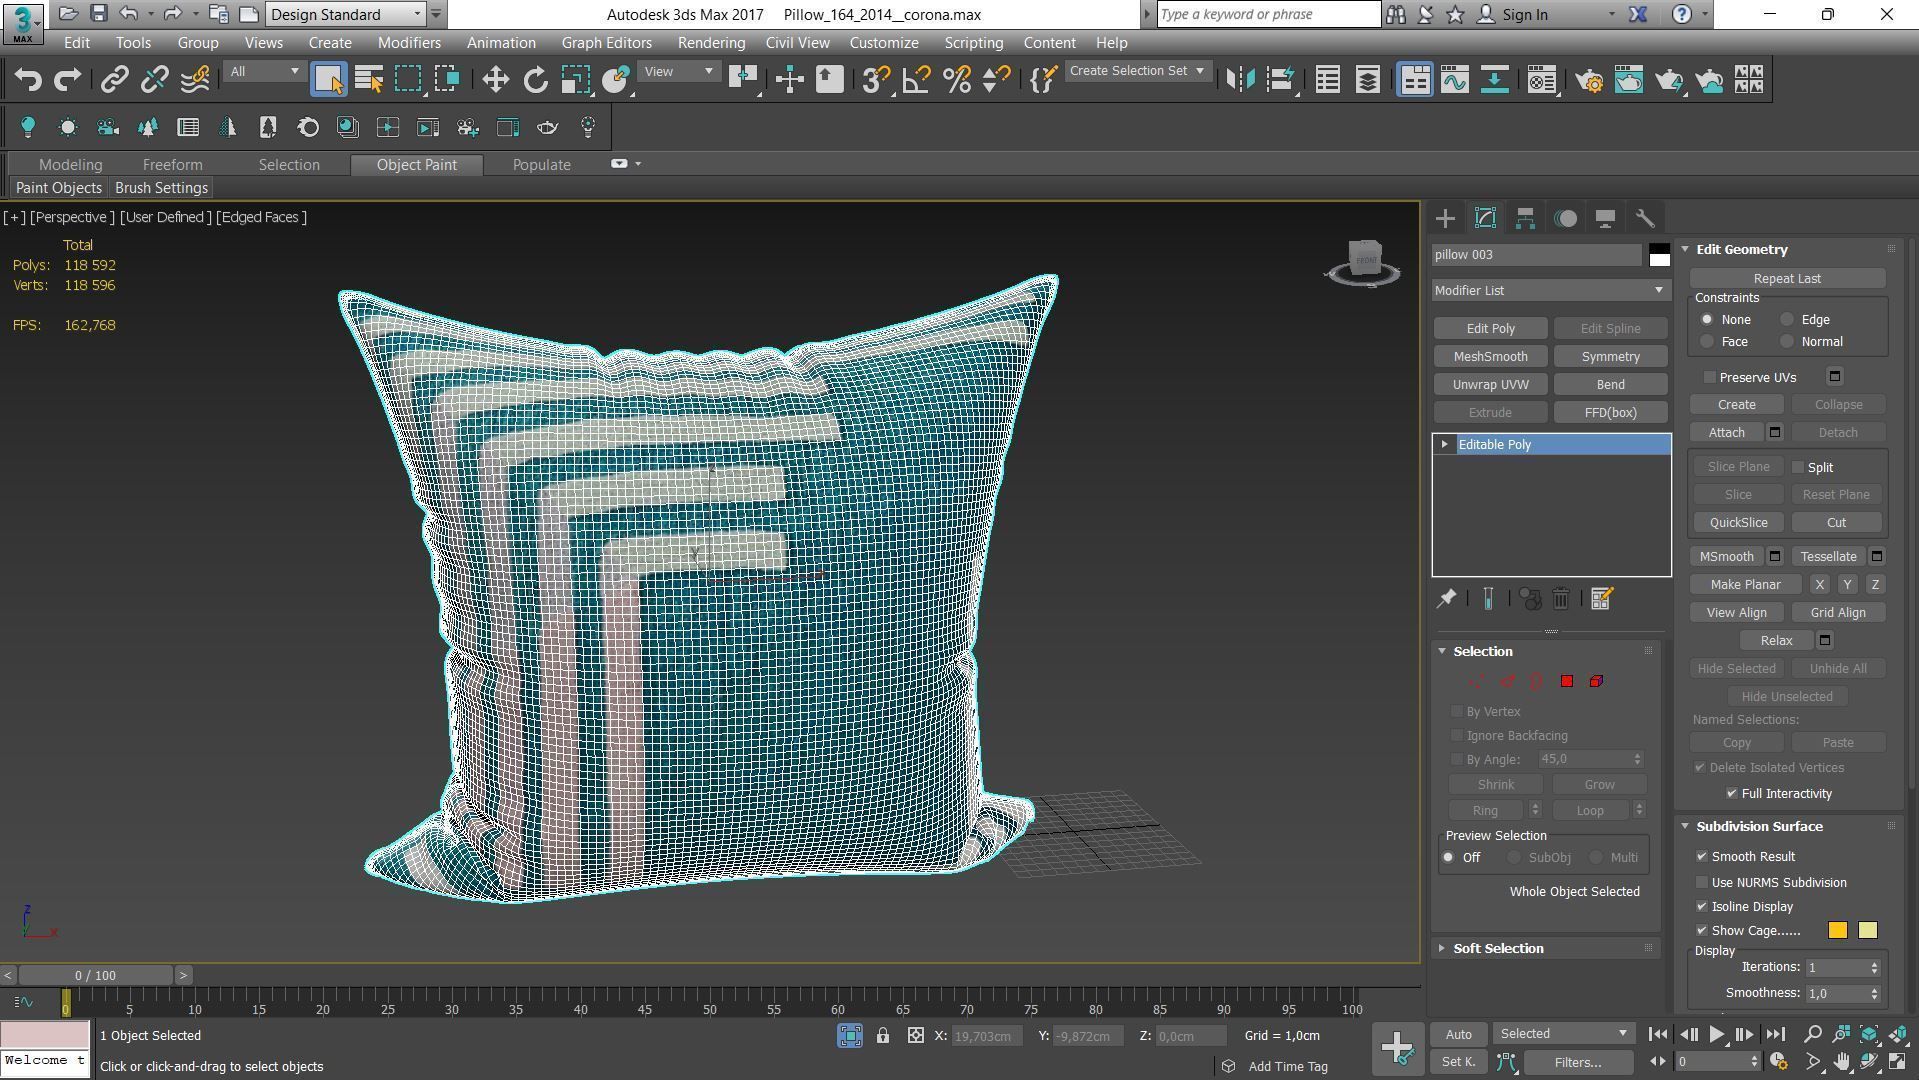The width and height of the screenshot is (1919, 1080).
Task: Open Select by Name list icon
Action: pyautogui.click(x=369, y=80)
